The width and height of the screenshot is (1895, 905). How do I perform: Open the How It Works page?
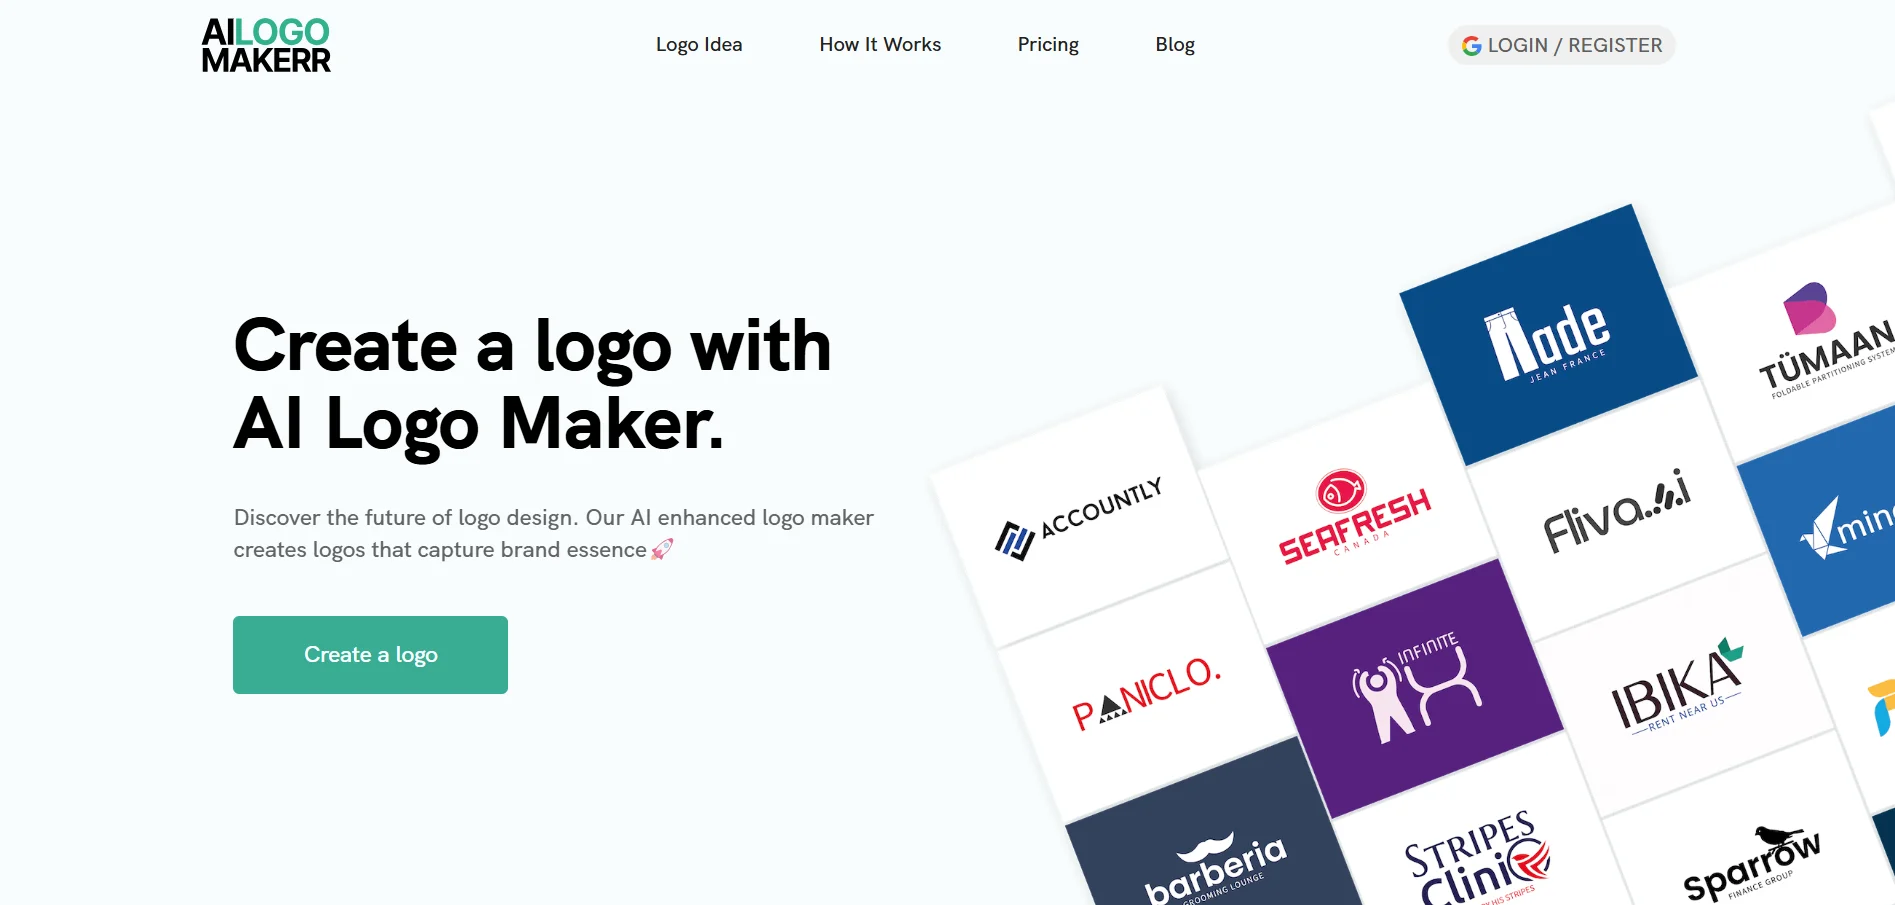(880, 45)
